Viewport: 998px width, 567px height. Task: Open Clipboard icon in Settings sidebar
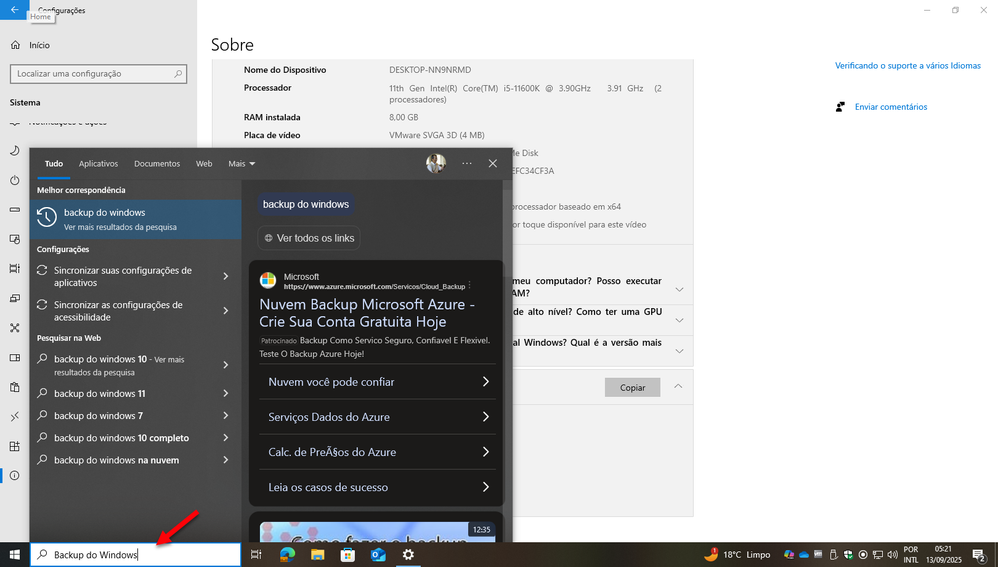(15, 387)
